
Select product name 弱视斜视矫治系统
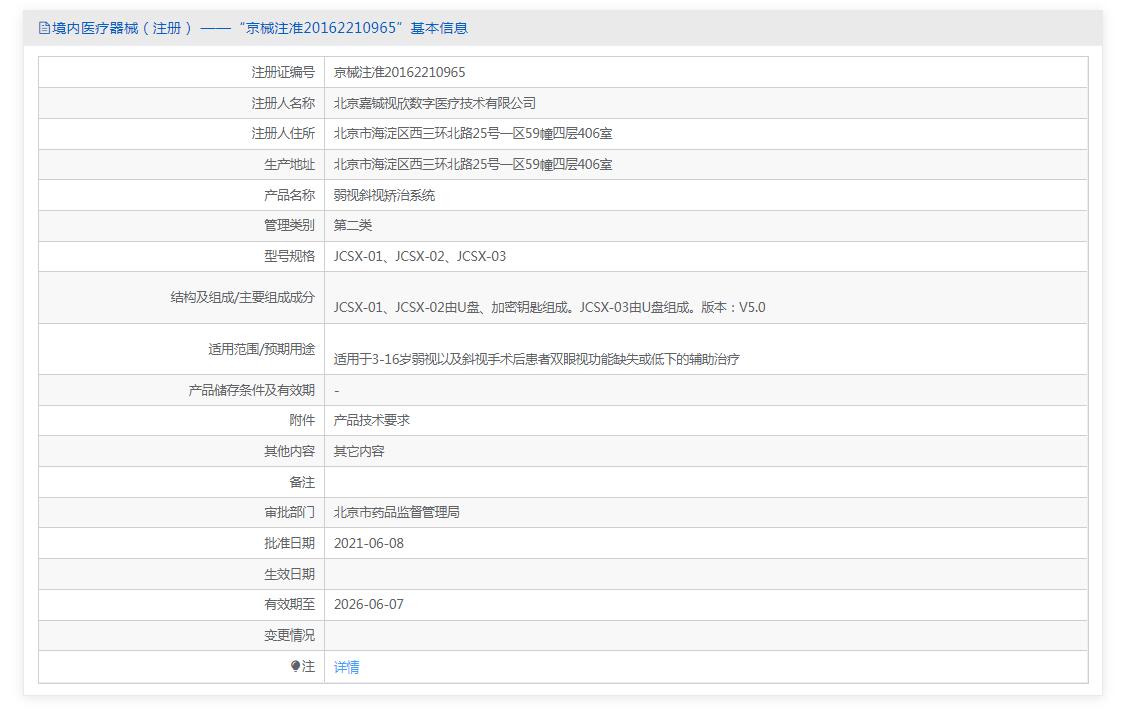tap(384, 195)
